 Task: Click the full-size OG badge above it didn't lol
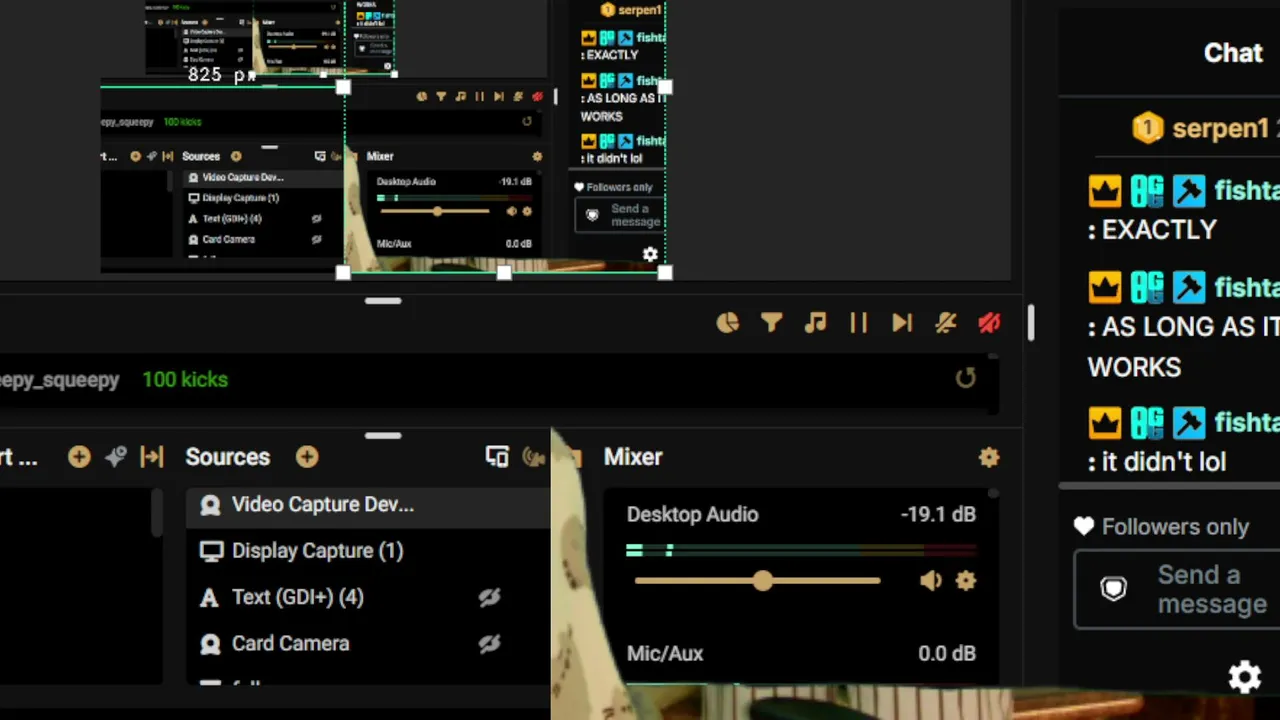(x=1147, y=423)
